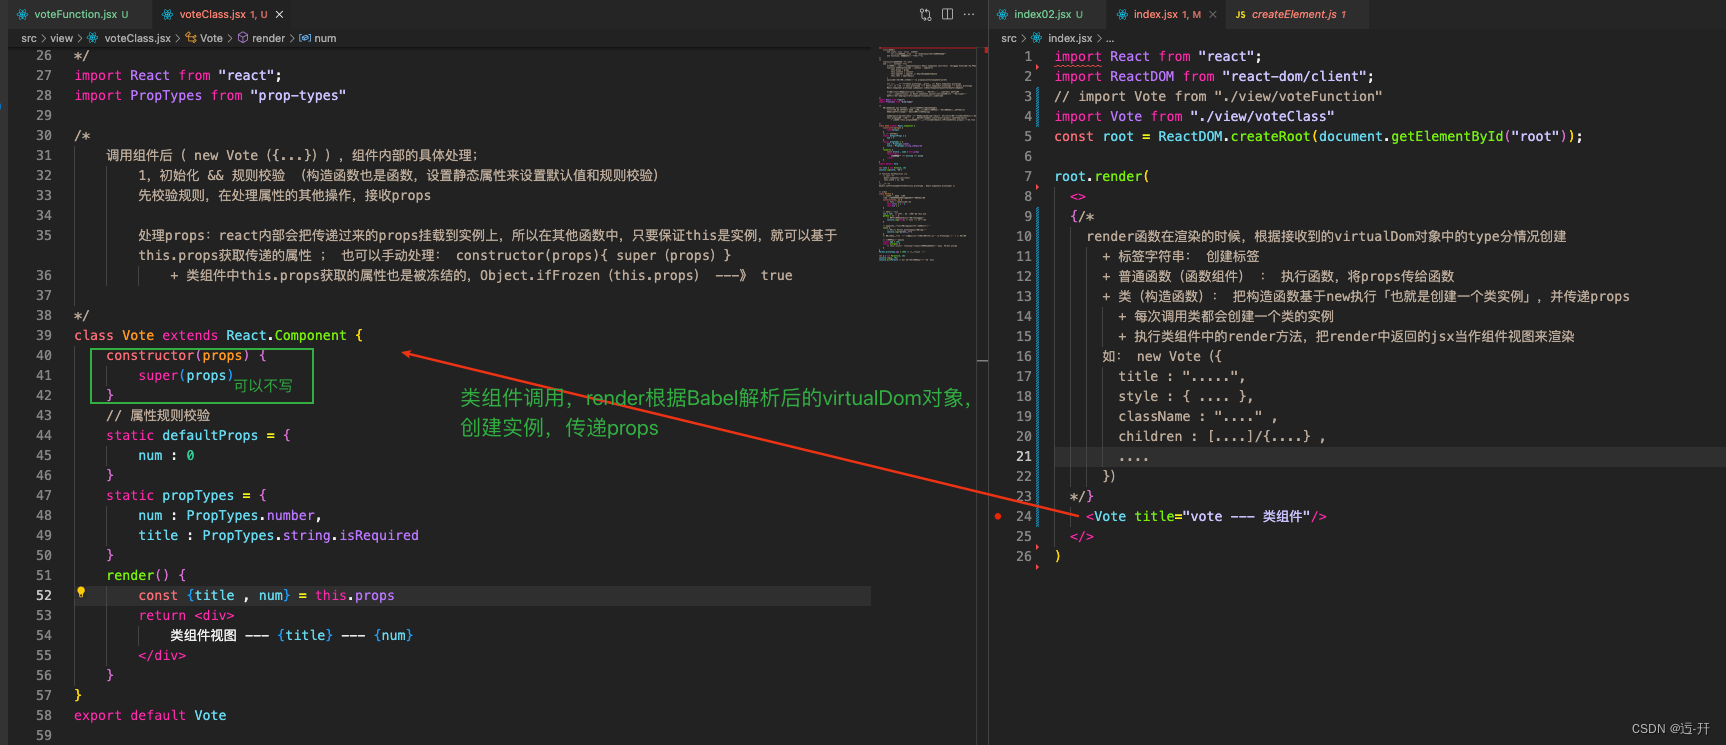1726x745 pixels.
Task: Click the compare changes icon in left editor
Action: 925,14
